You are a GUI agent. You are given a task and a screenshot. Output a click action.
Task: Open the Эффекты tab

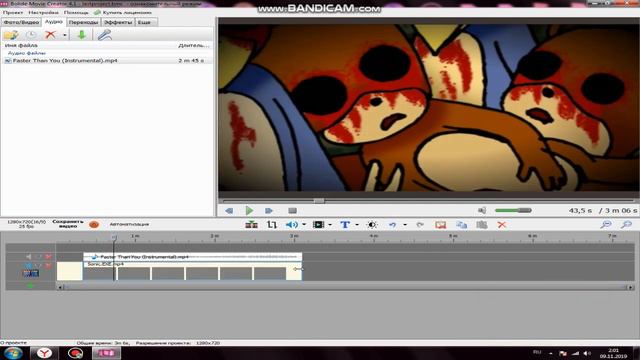[118, 22]
